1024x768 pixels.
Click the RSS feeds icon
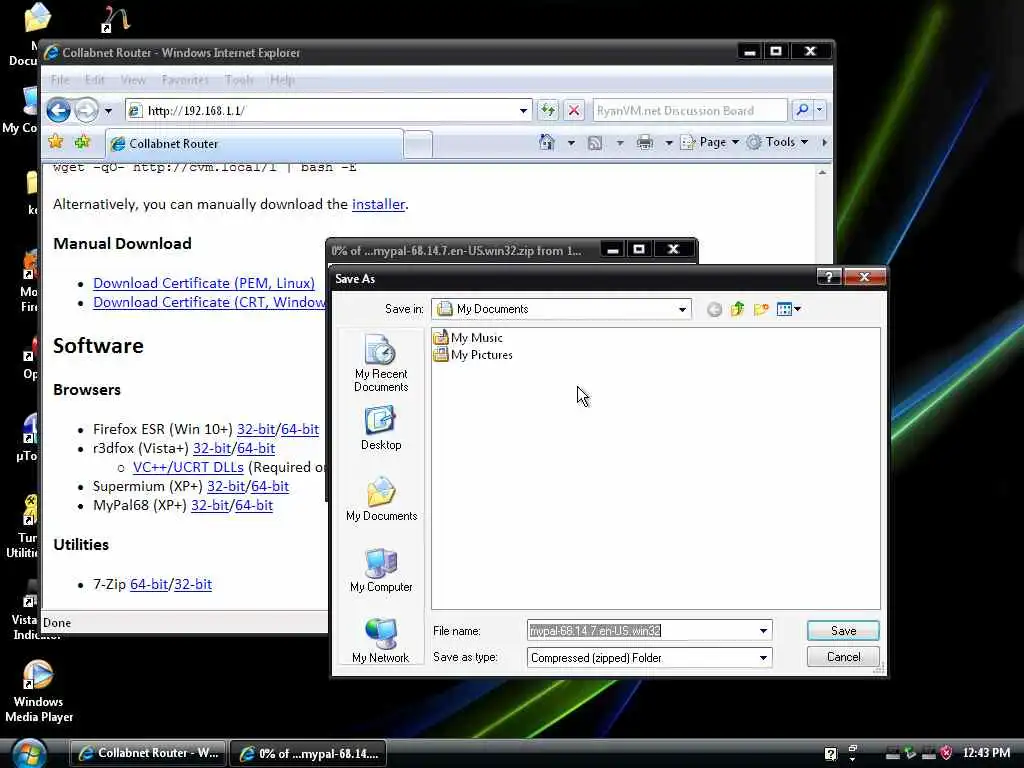click(595, 142)
